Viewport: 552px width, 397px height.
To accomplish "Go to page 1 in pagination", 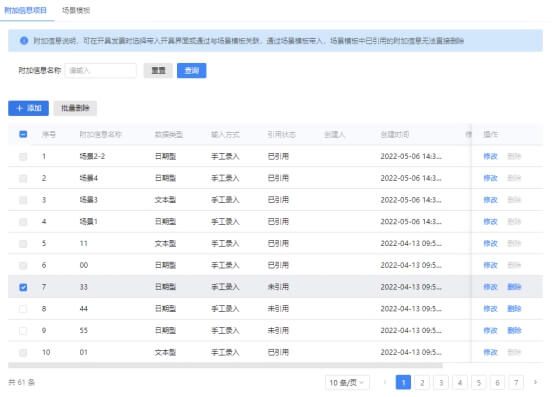I will point(403,383).
